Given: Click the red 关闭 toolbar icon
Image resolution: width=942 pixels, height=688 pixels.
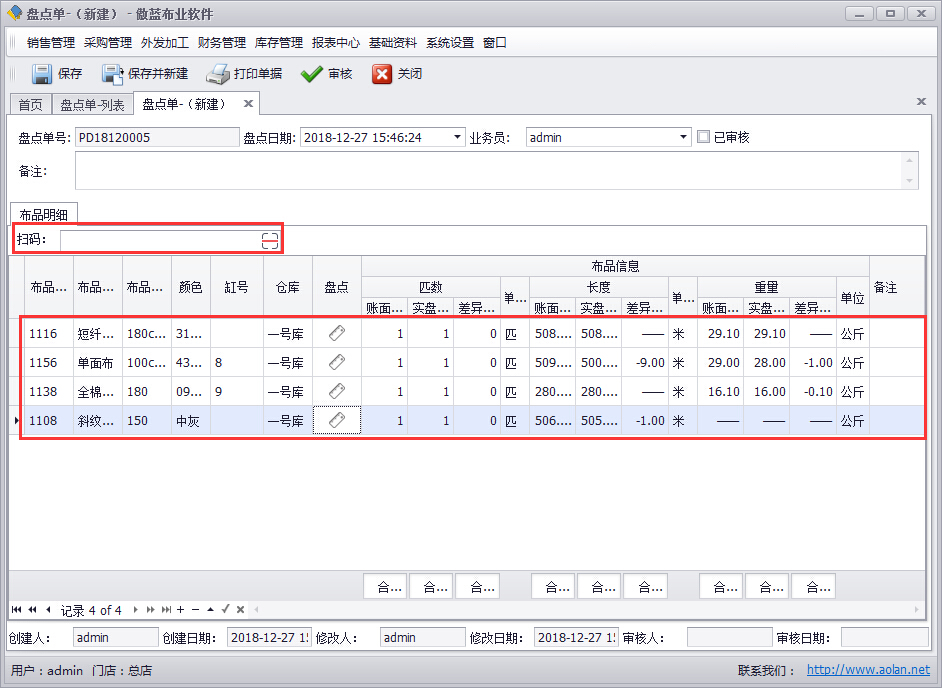Looking at the screenshot, I should pos(382,74).
